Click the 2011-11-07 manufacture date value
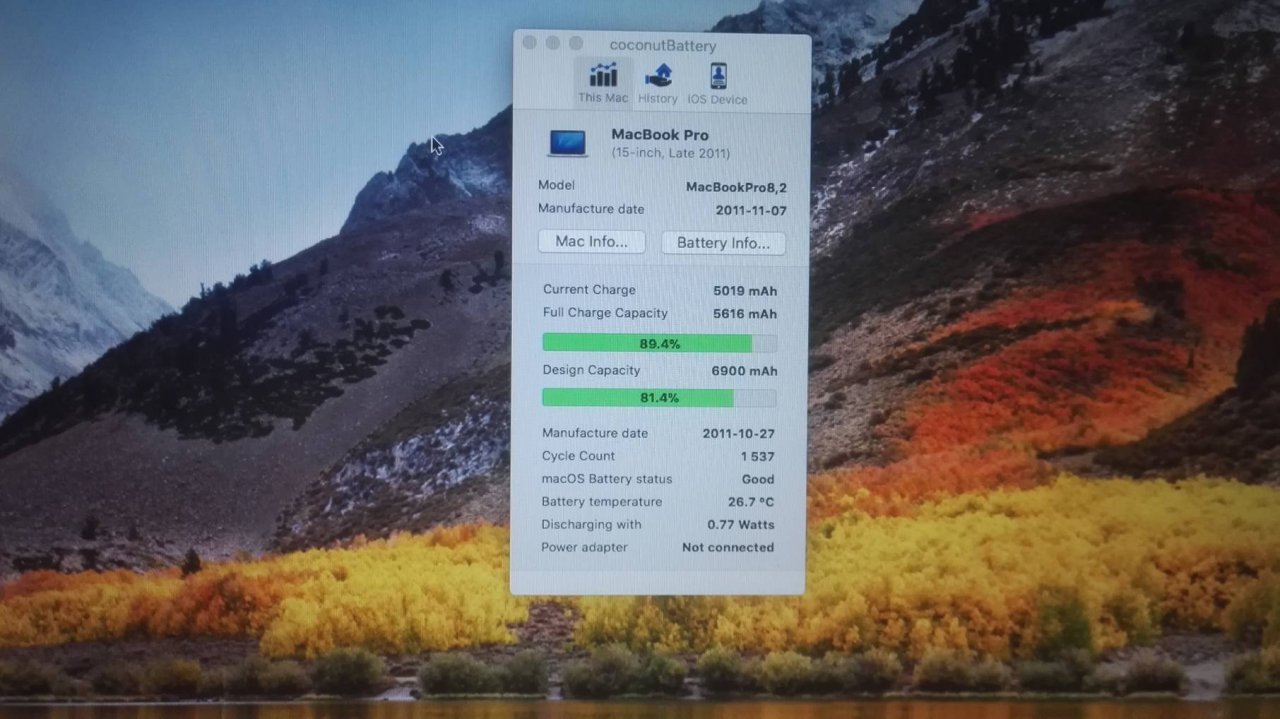Image resolution: width=1280 pixels, height=719 pixels. pos(751,211)
